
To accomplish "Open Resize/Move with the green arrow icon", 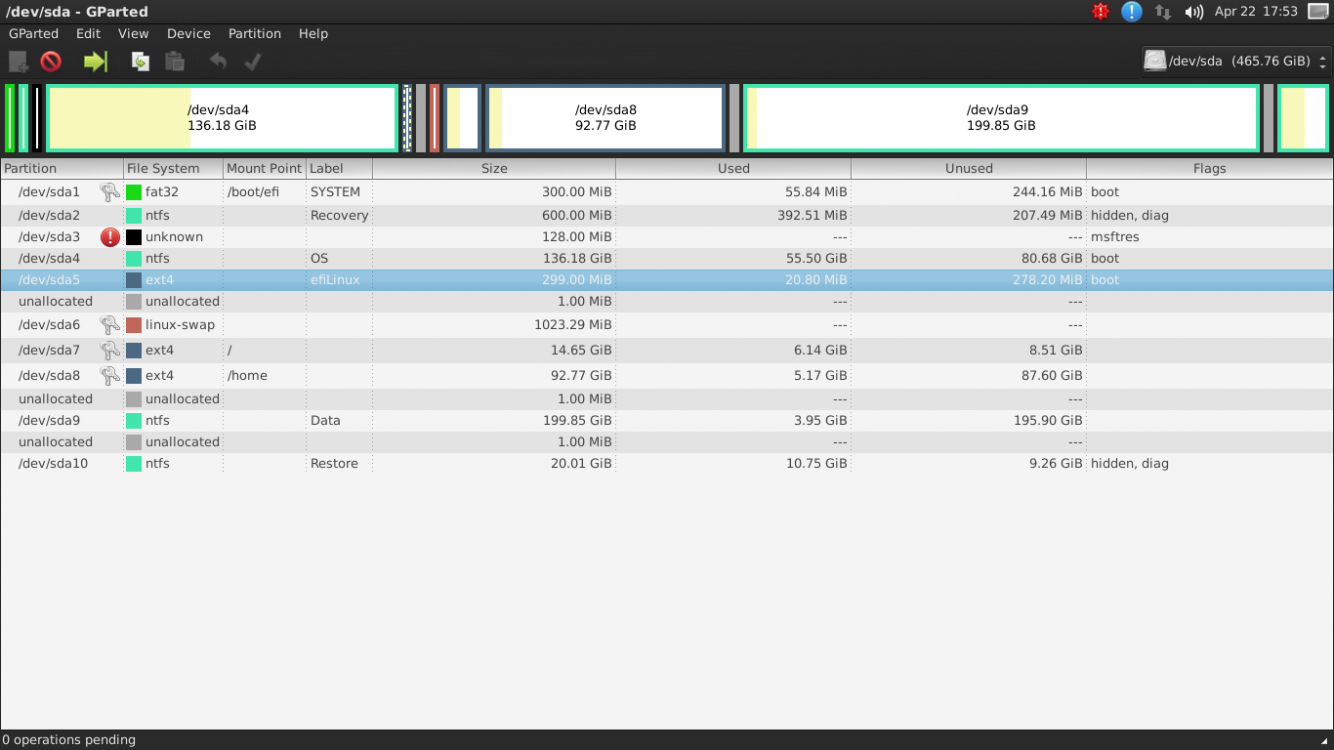I will [95, 62].
